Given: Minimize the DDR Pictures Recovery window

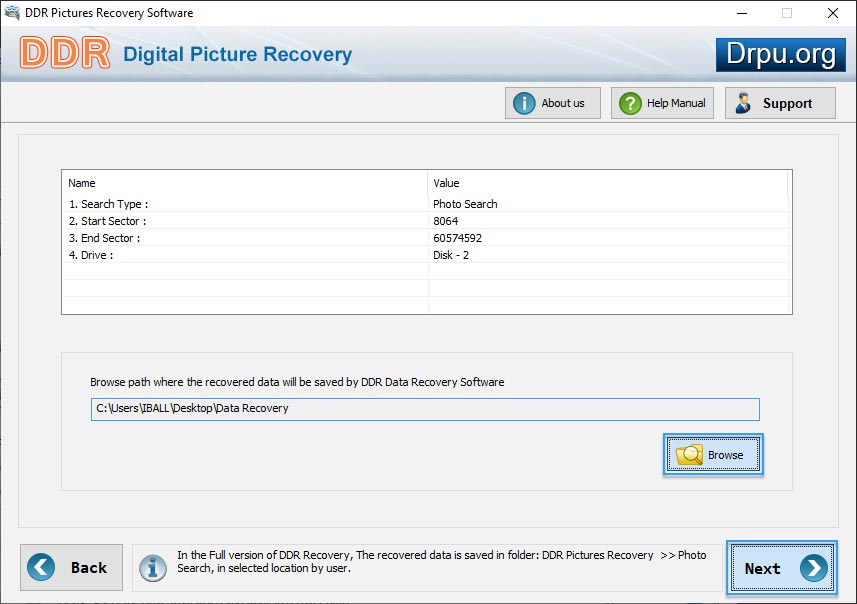Looking at the screenshot, I should 742,13.
